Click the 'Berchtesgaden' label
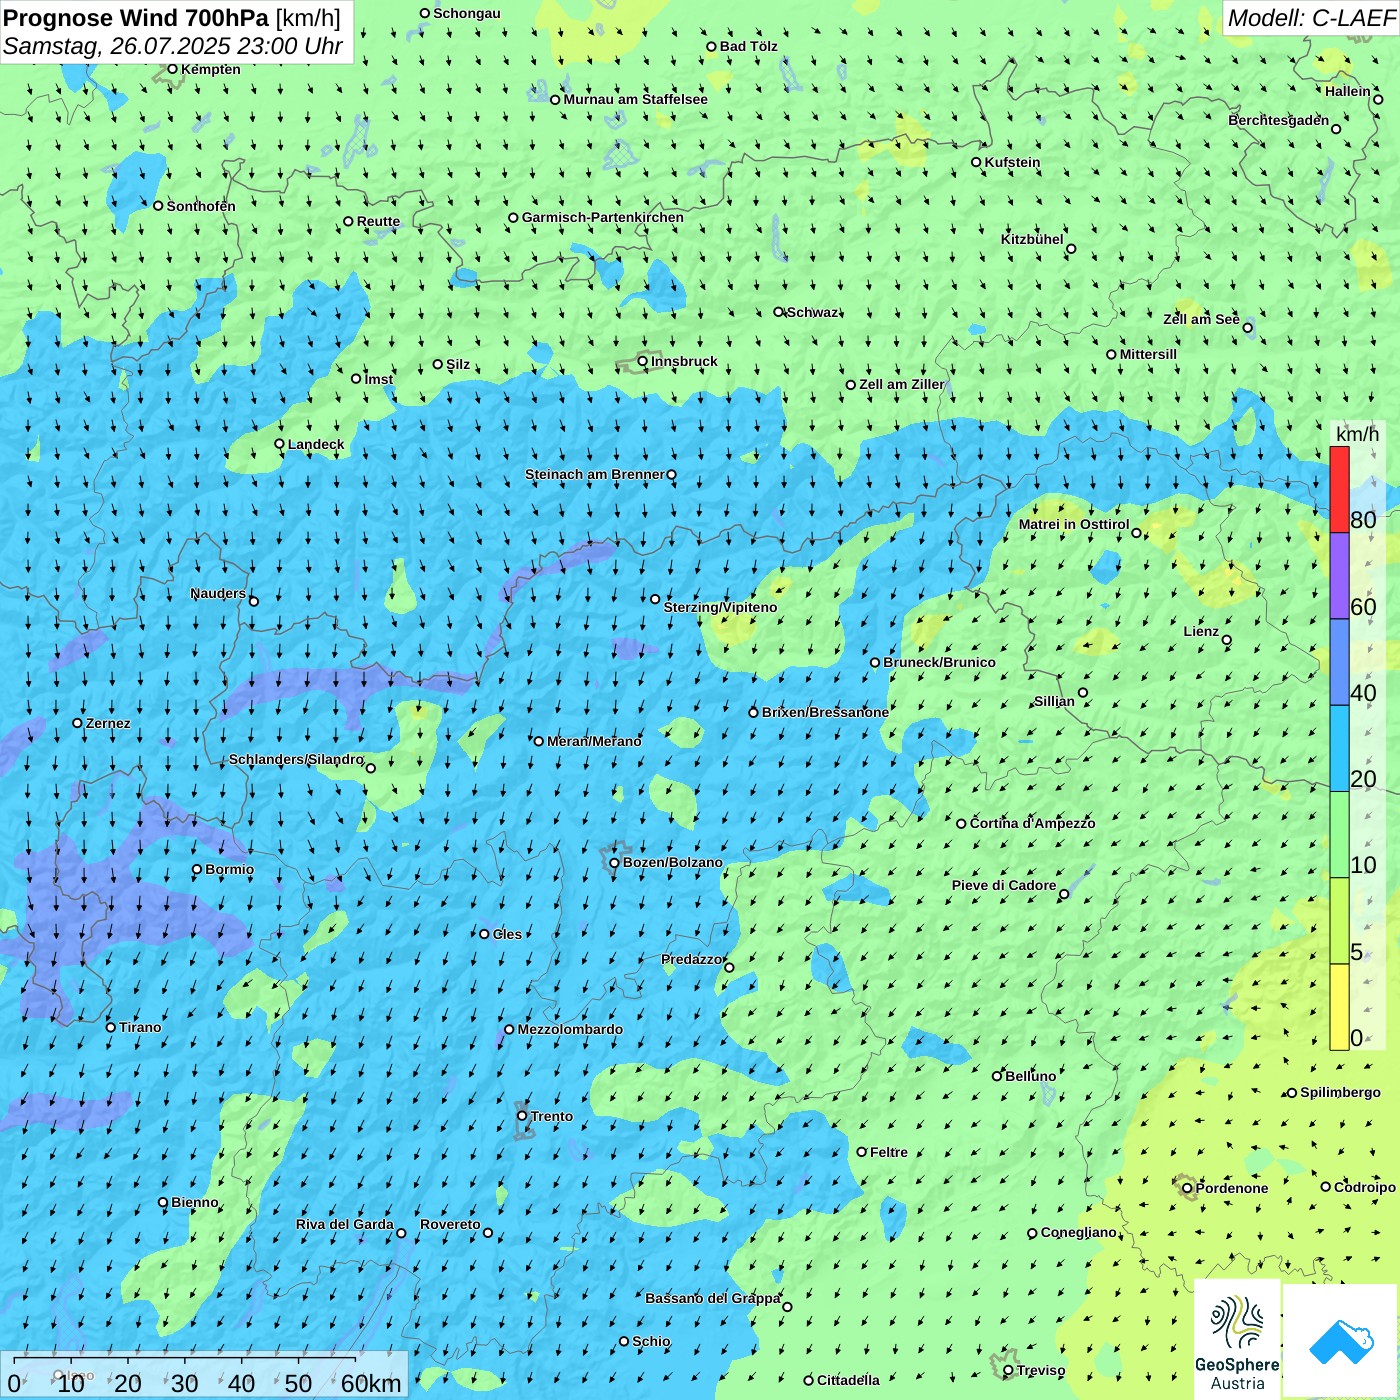Viewport: 1400px width, 1400px height. click(1279, 120)
